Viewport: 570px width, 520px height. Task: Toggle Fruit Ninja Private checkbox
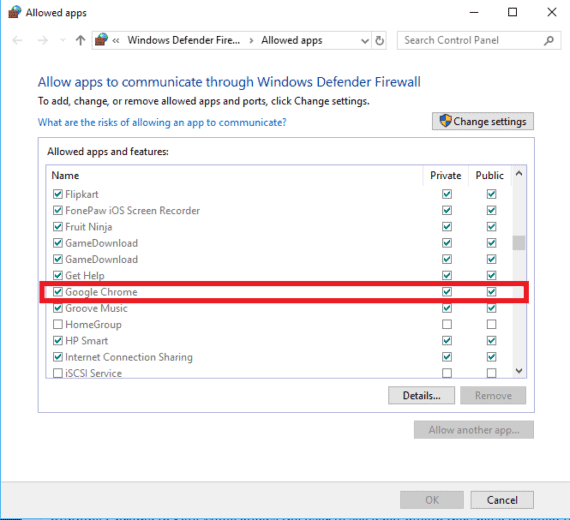447,227
